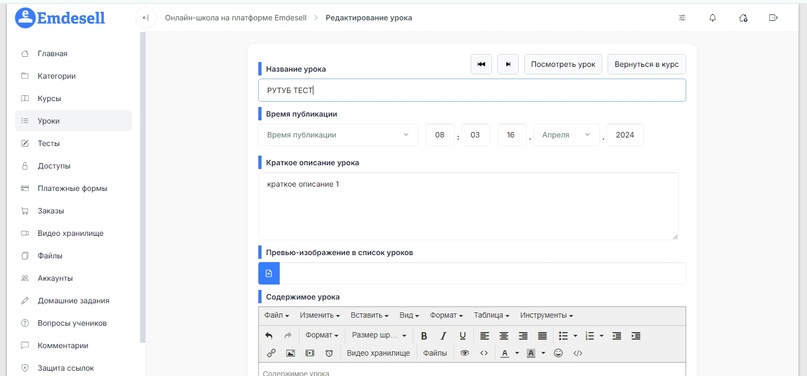The height and width of the screenshot is (376, 807).
Task: Apply the current text color (A button)
Action: pyautogui.click(x=505, y=353)
